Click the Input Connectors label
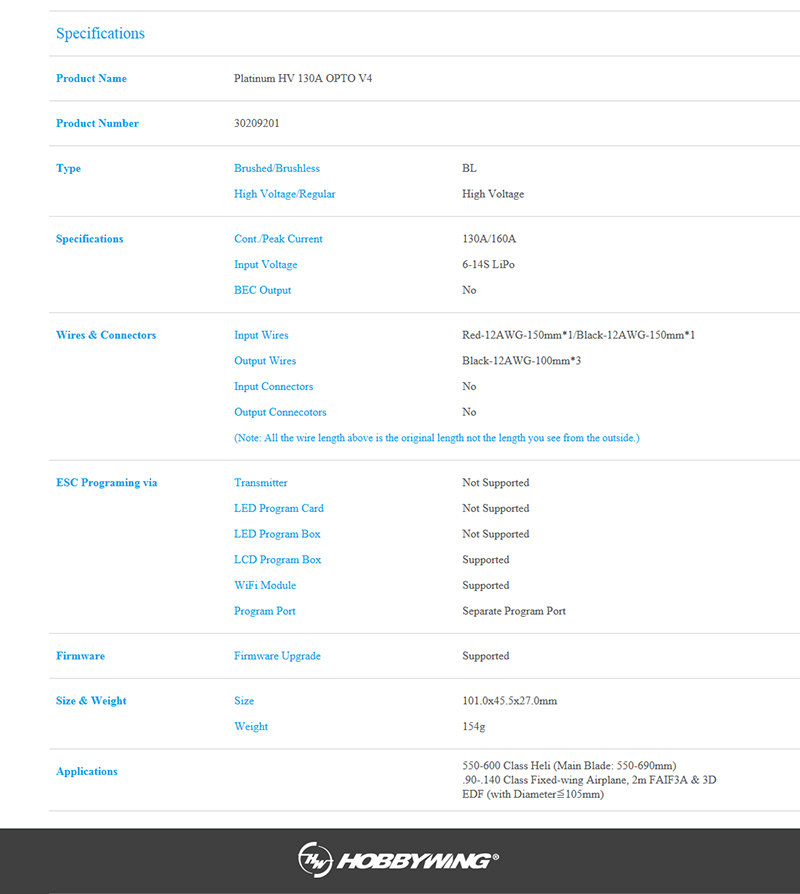 273,387
